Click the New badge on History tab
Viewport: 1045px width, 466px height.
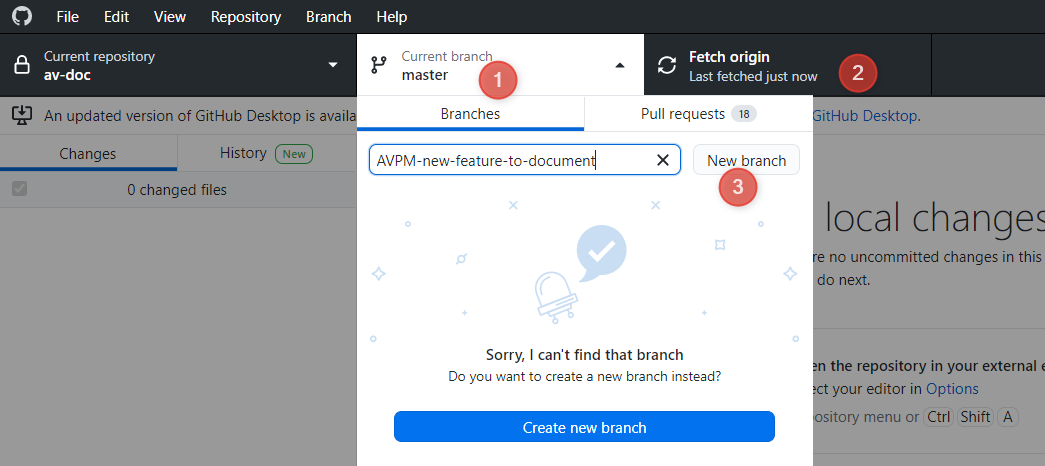(x=294, y=154)
